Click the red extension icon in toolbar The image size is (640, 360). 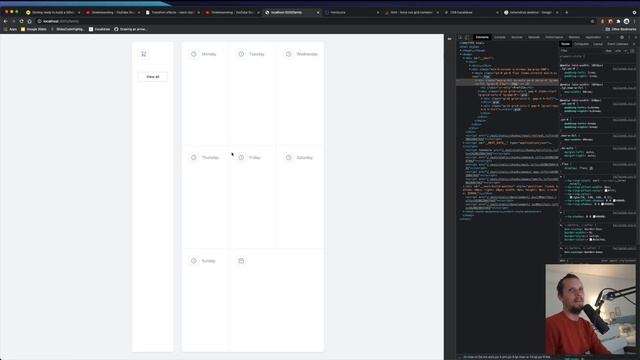click(x=611, y=21)
